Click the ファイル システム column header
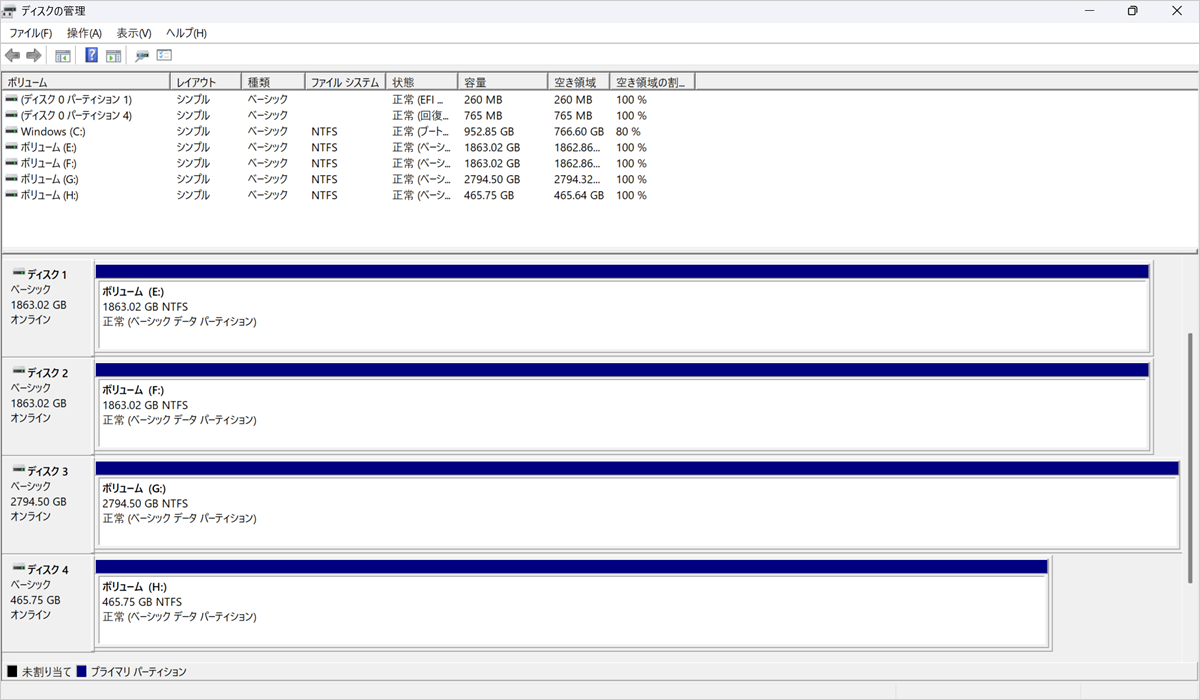This screenshot has height=700, width=1200. click(344, 82)
